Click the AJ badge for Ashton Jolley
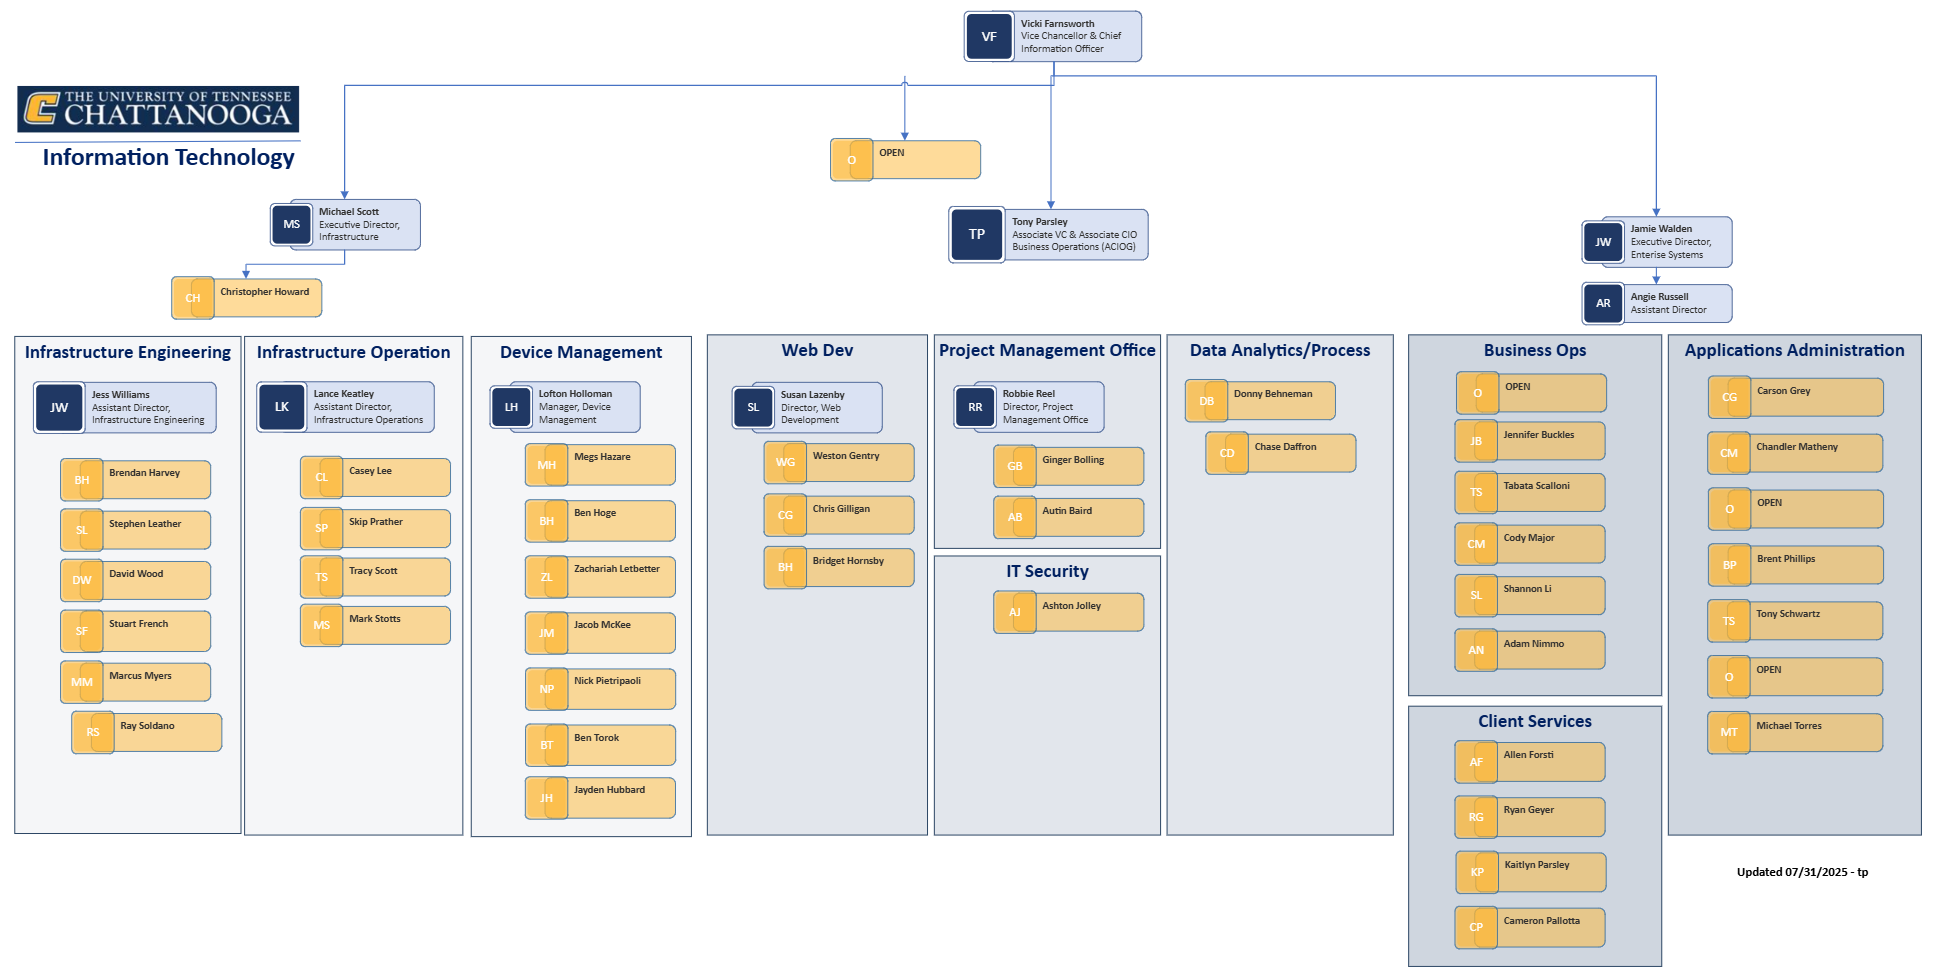Image resolution: width=1933 pixels, height=980 pixels. click(1015, 612)
